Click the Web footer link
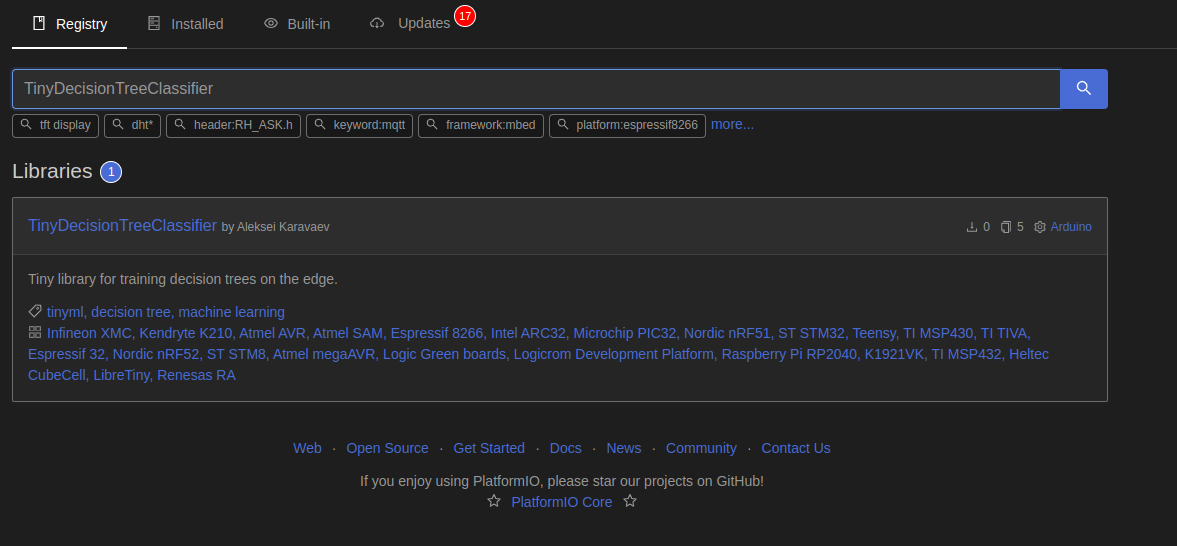This screenshot has height=546, width=1177. click(x=307, y=448)
